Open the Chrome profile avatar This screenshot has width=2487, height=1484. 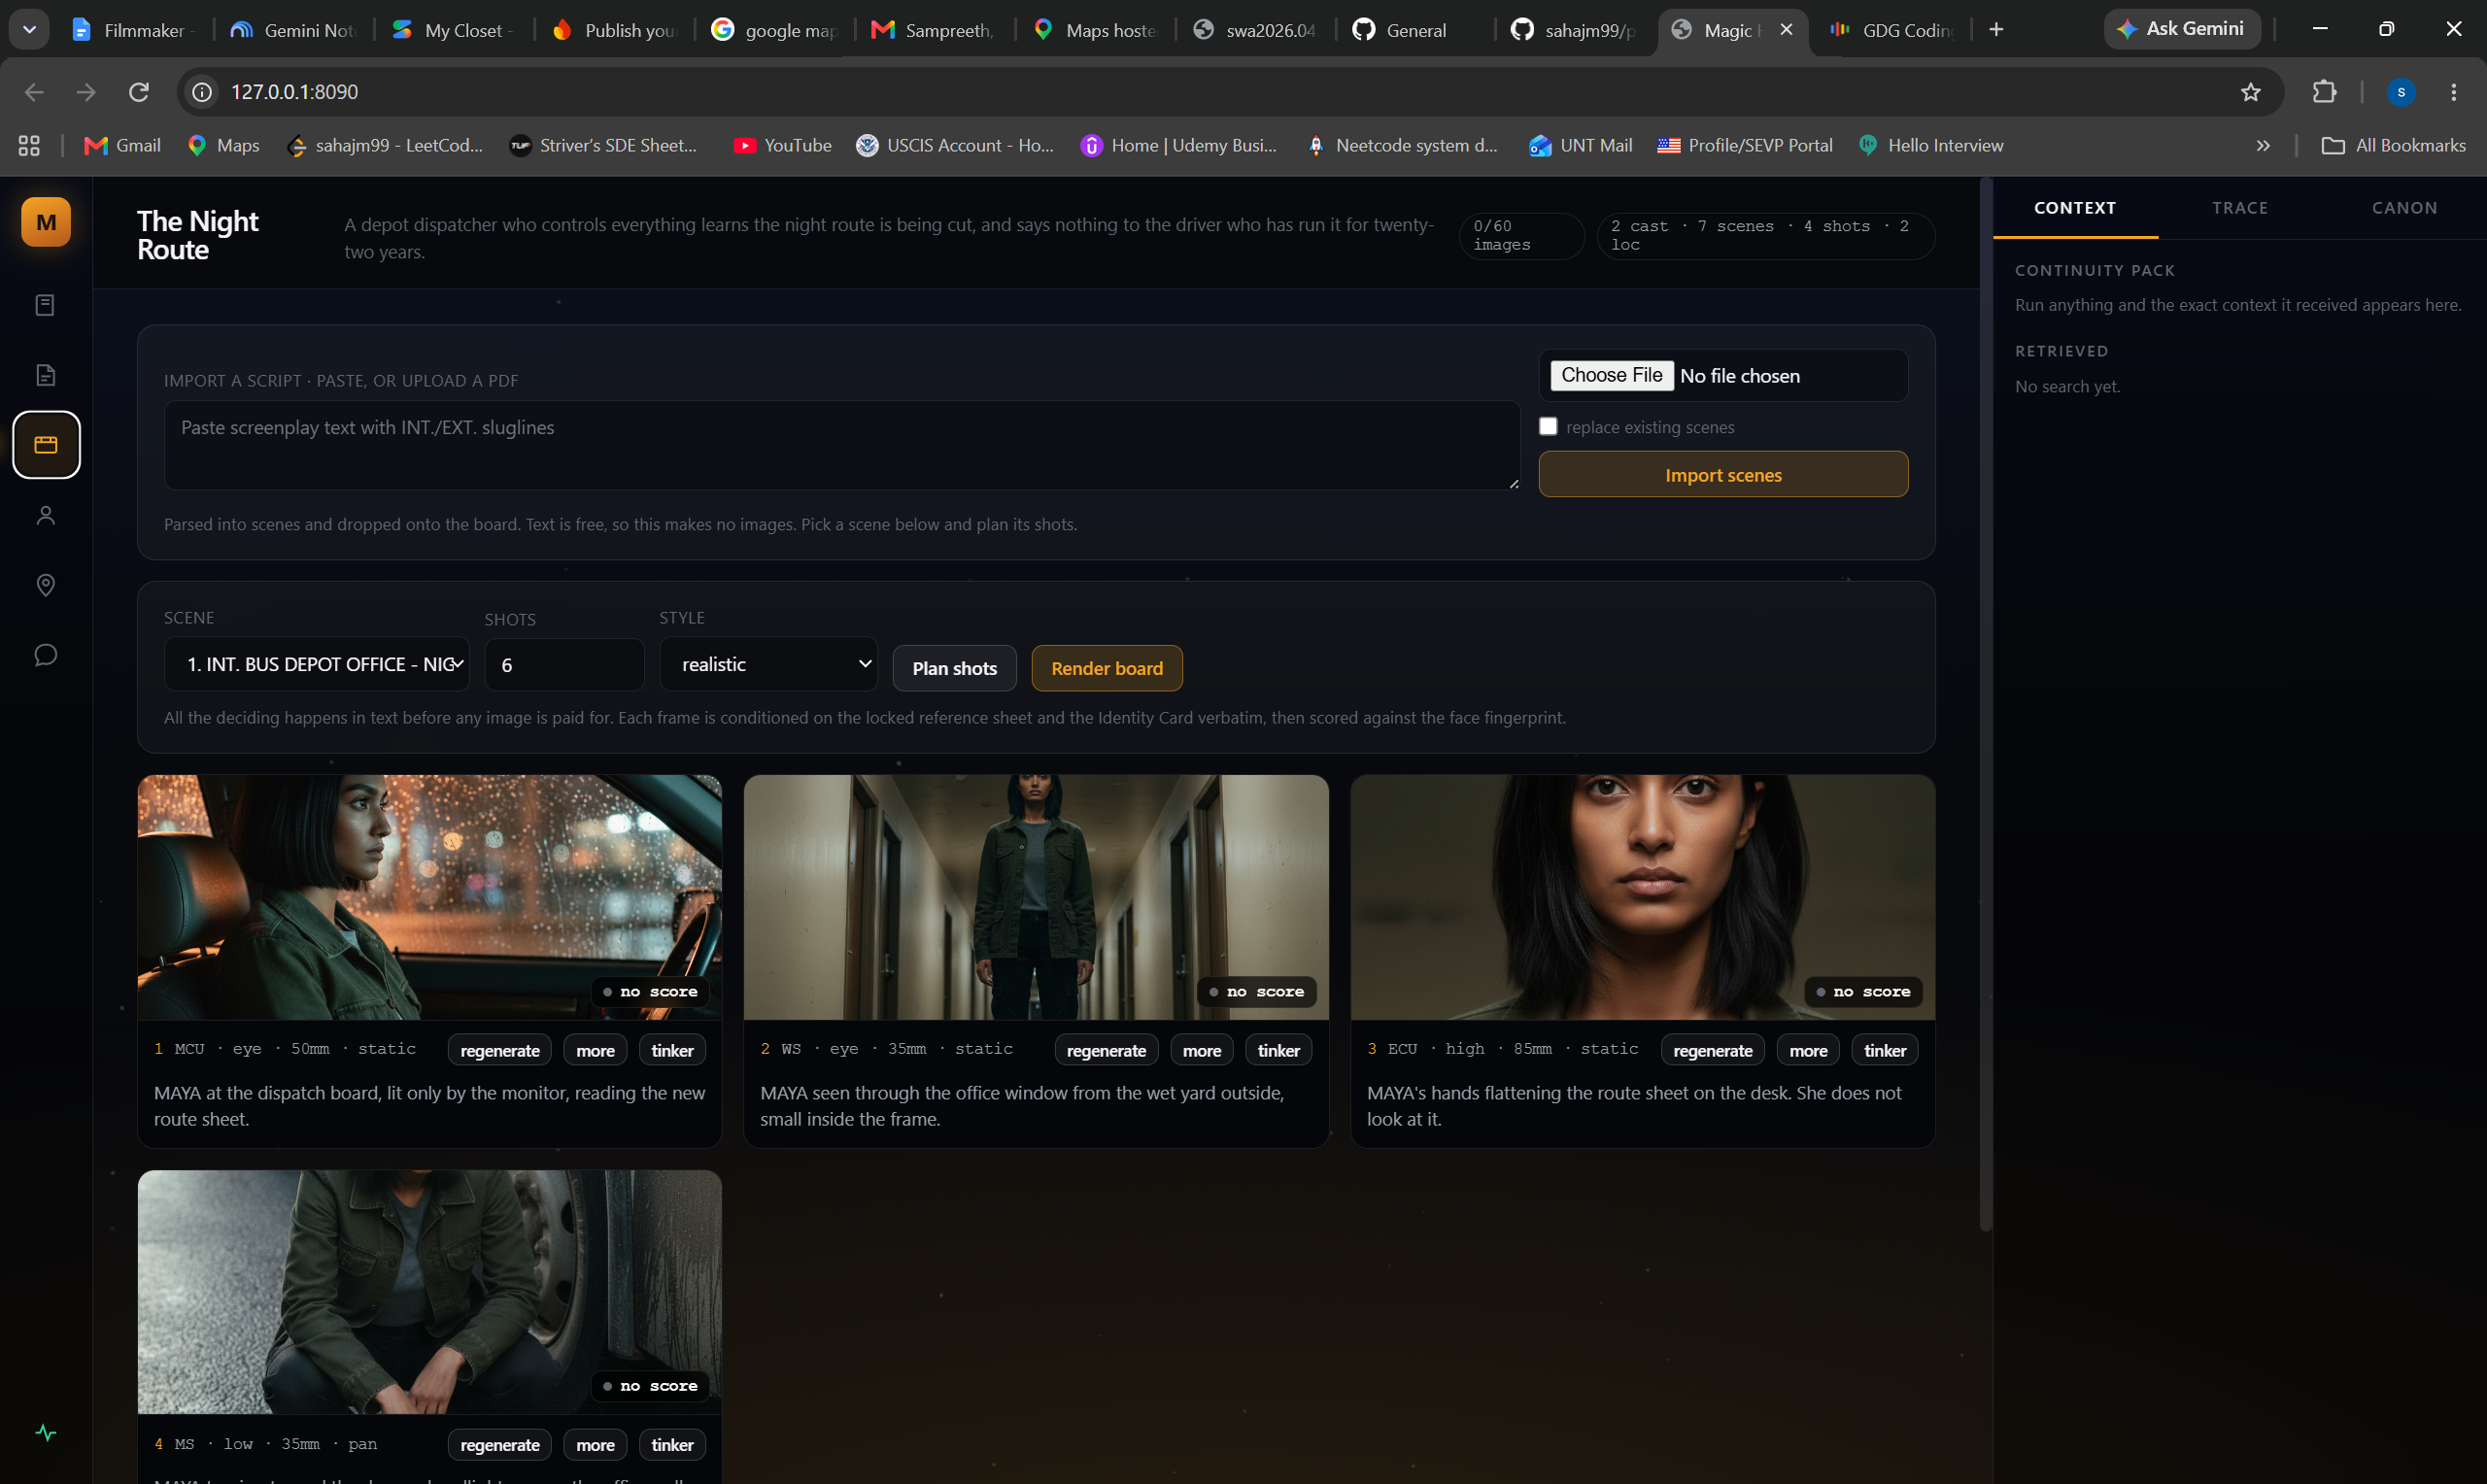2401,92
